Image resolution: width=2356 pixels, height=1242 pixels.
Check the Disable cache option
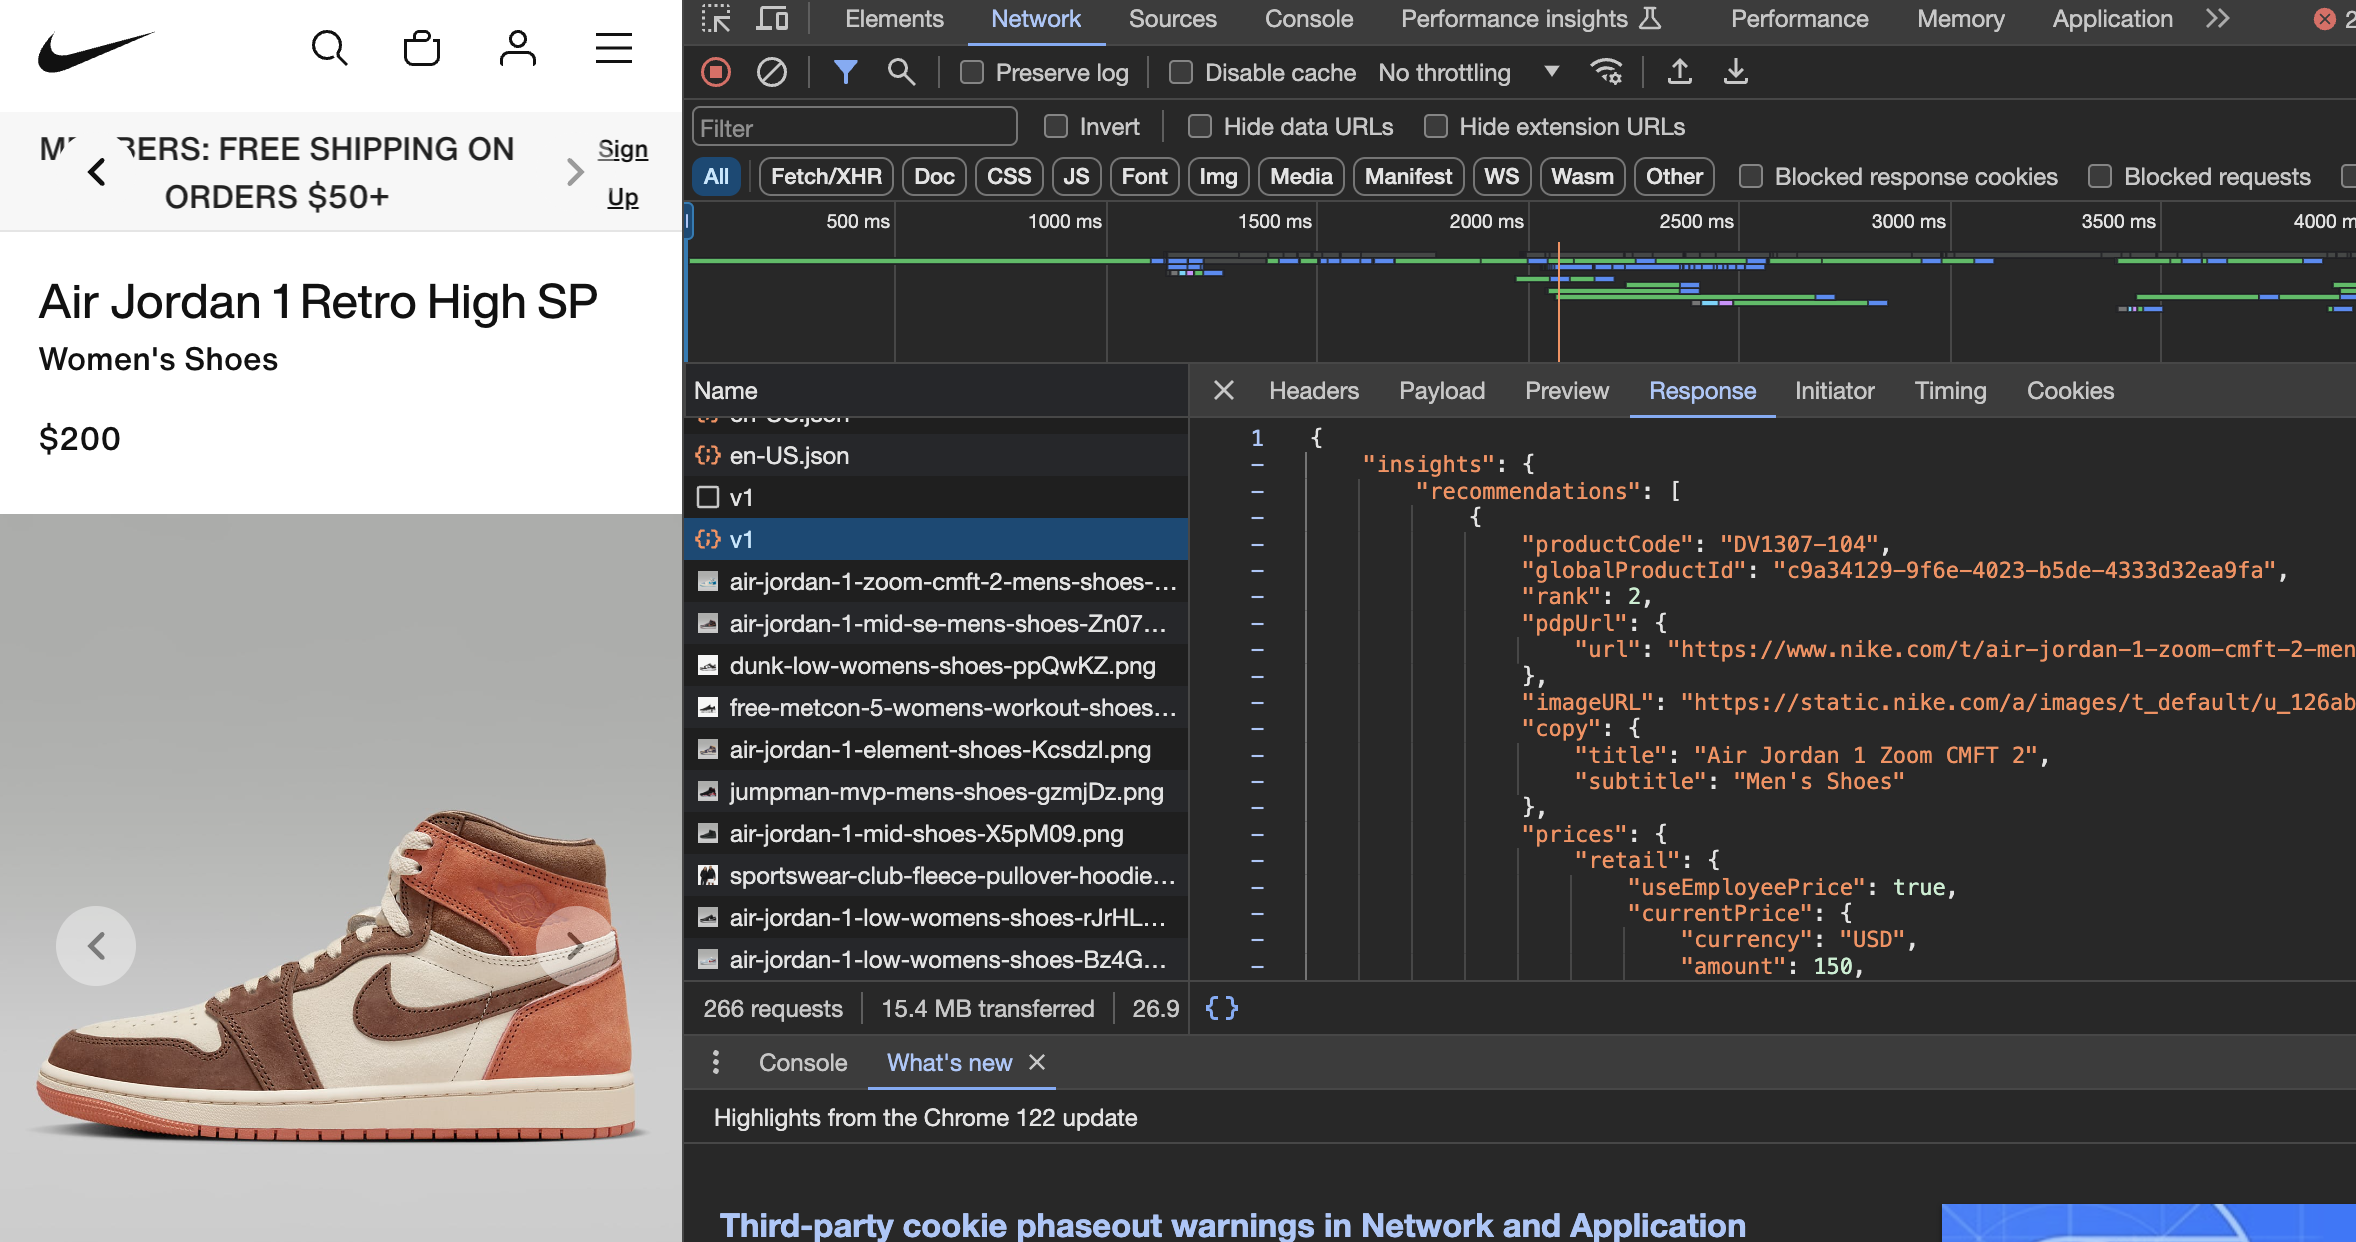[x=1181, y=72]
